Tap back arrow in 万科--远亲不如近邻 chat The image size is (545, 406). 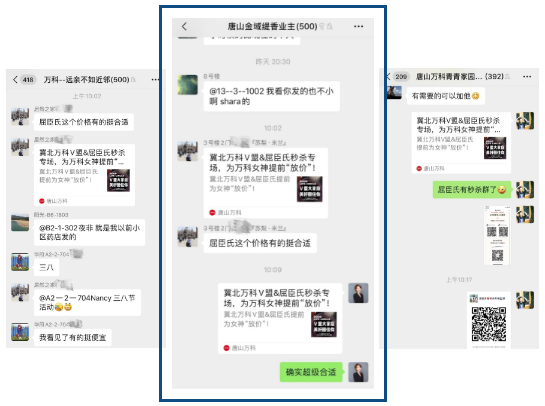coord(15,80)
